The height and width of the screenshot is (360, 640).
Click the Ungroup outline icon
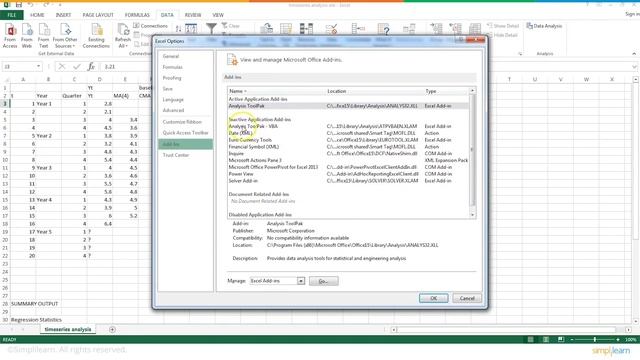tap(455, 29)
